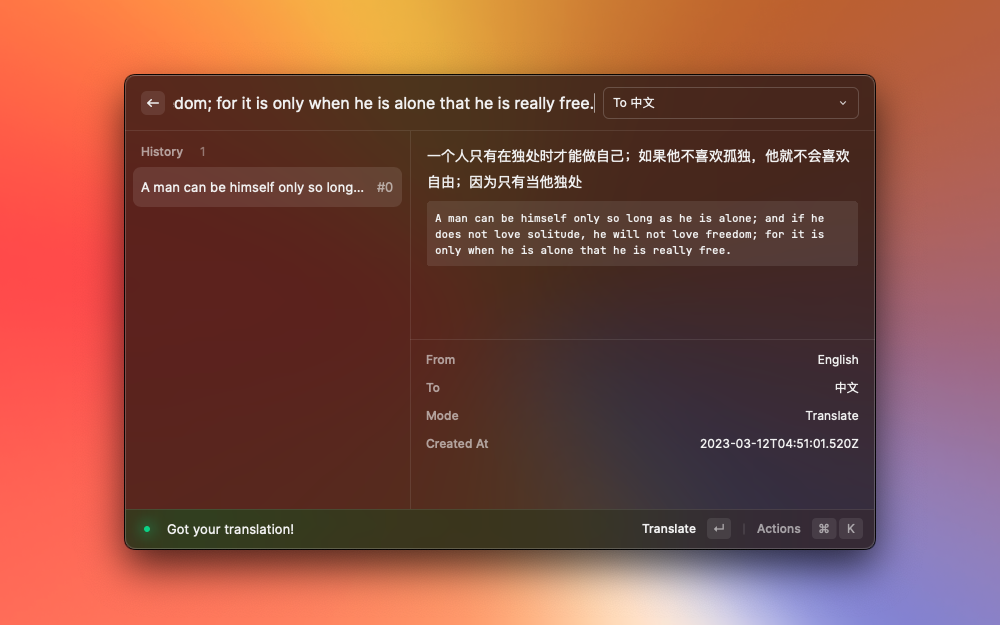Click the Translate value in the Mode row
The height and width of the screenshot is (625, 1000).
tap(832, 415)
